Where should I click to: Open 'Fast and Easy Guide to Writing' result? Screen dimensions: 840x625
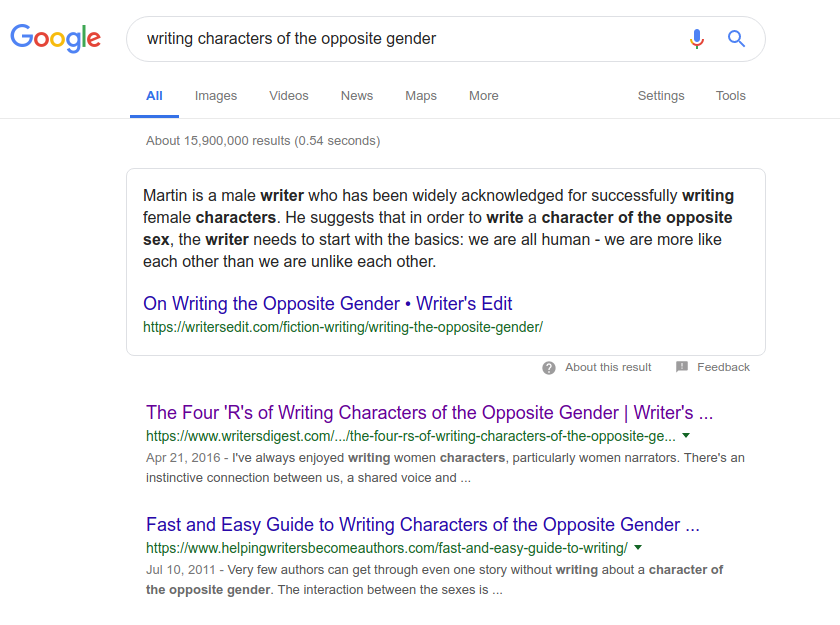click(x=422, y=524)
